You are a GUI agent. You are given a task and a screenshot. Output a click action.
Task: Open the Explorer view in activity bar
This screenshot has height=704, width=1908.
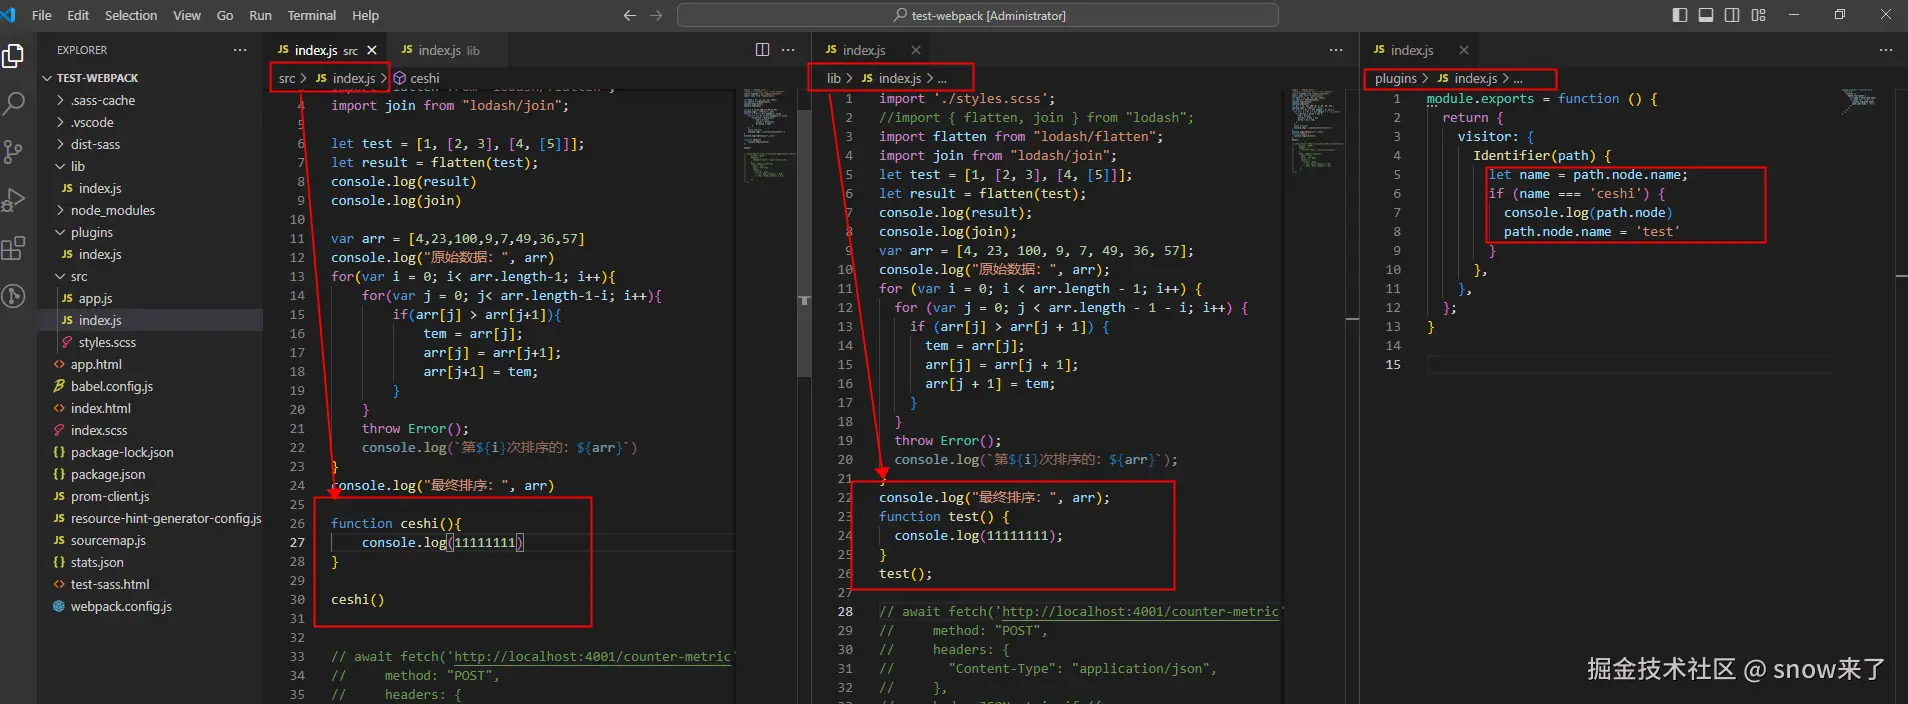(x=14, y=56)
